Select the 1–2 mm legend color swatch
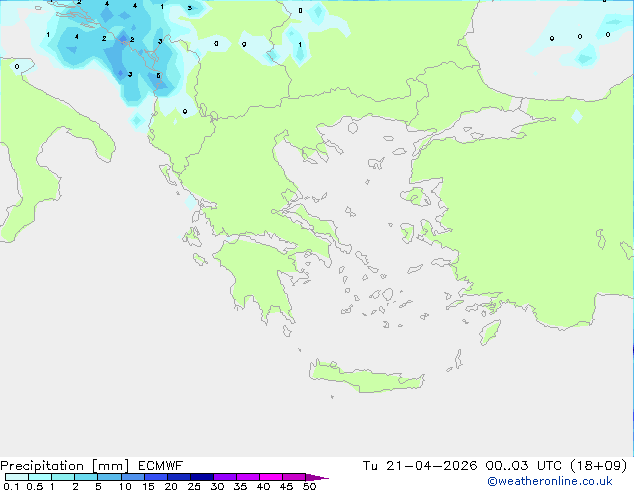 click(63, 477)
